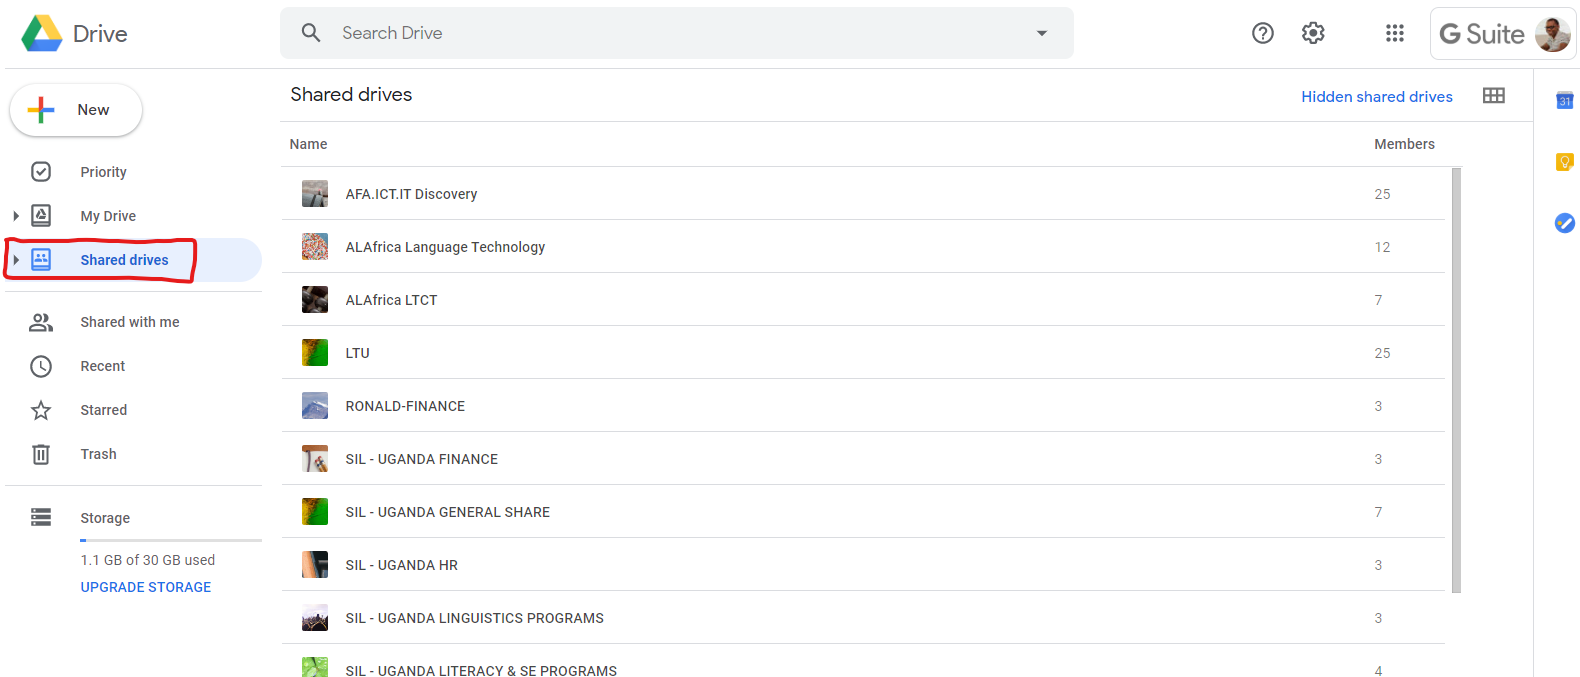Select the RONALD-FINANCE shared drive thumbnail

tap(315, 406)
